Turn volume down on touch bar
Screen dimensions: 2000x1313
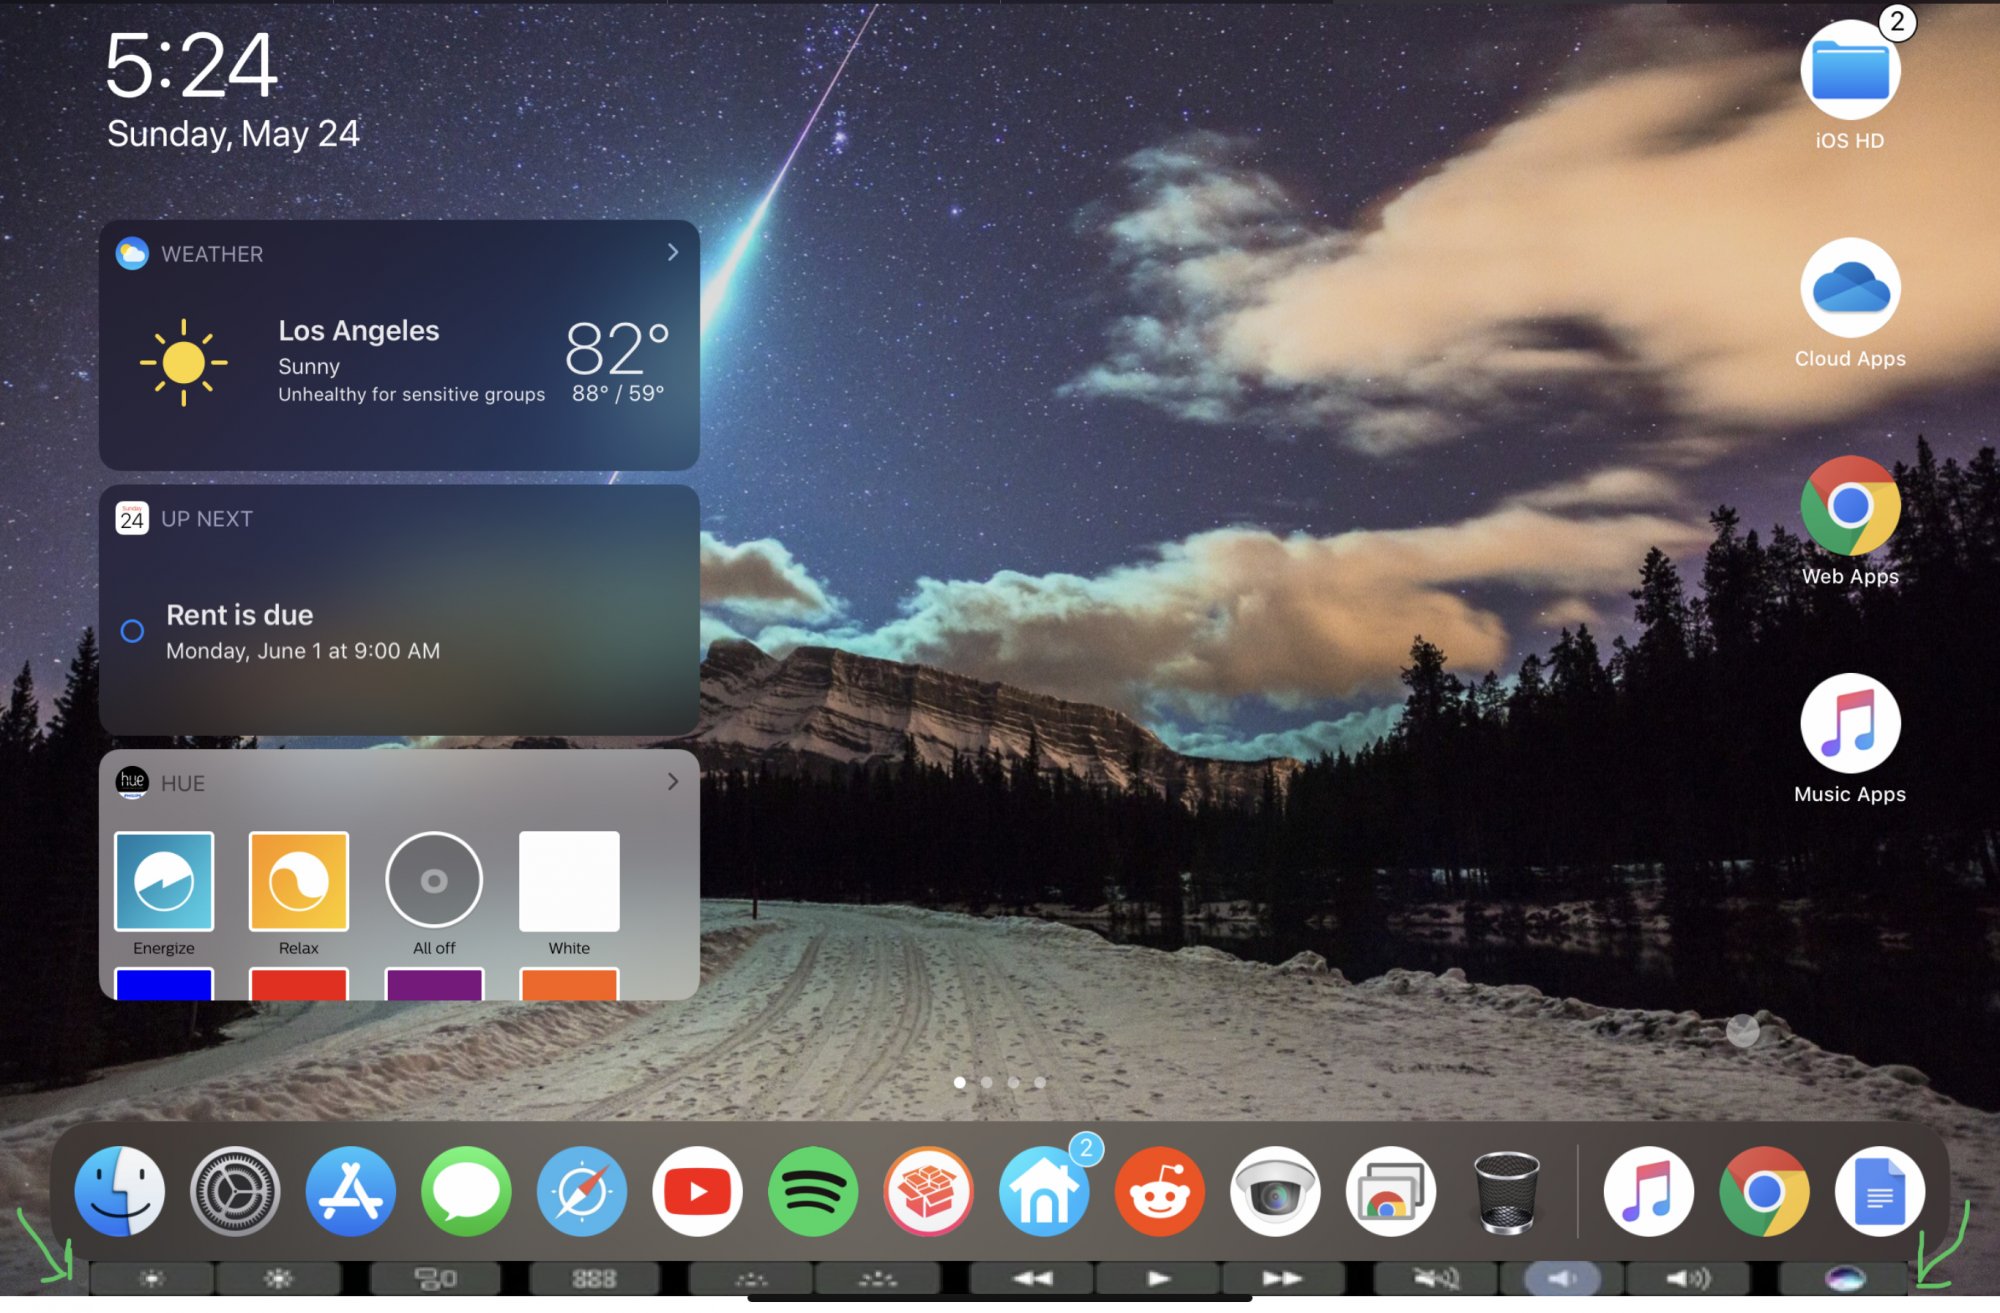click(1562, 1278)
